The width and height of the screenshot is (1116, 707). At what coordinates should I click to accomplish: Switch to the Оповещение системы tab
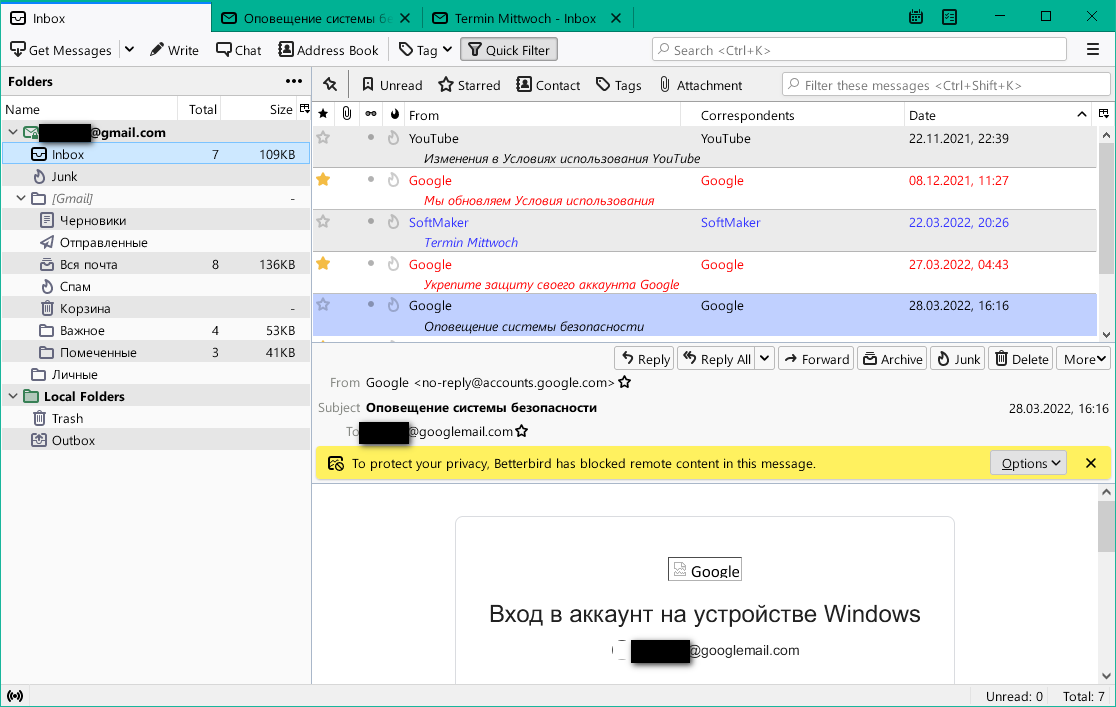click(317, 19)
